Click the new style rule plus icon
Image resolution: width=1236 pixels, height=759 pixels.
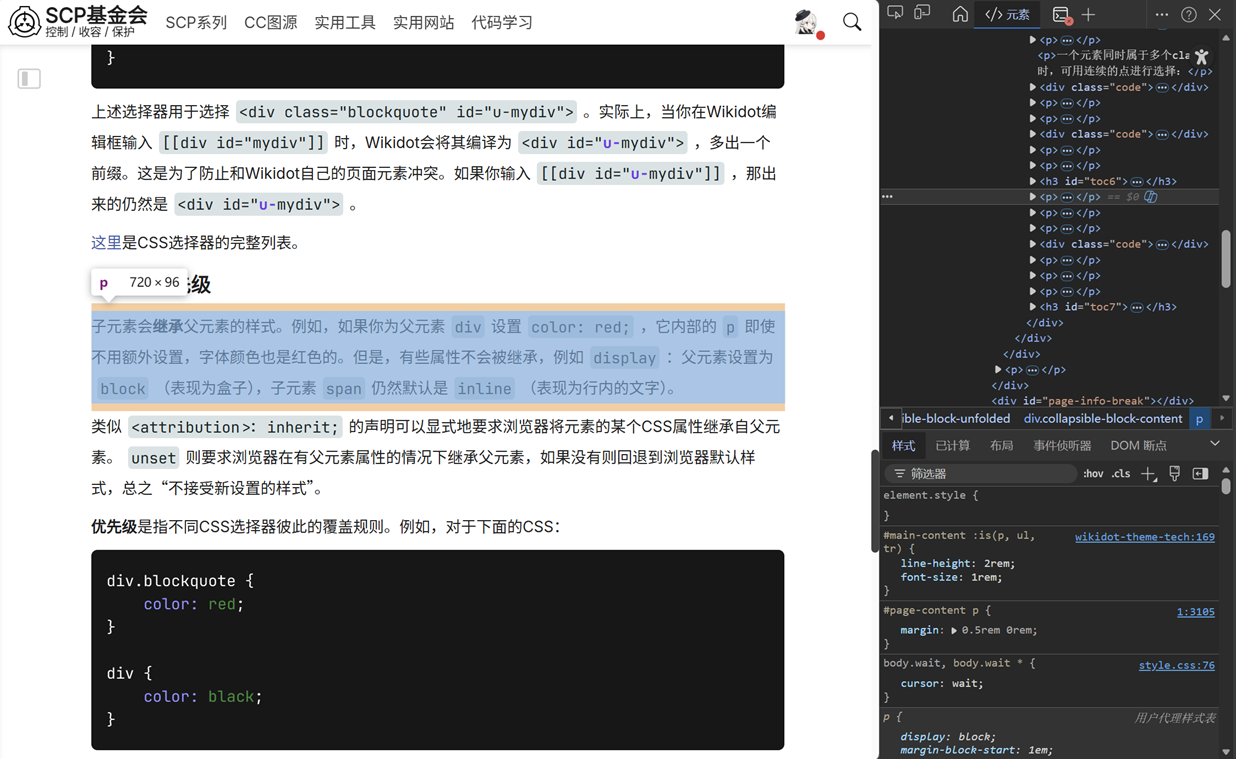pyautogui.click(x=1148, y=474)
